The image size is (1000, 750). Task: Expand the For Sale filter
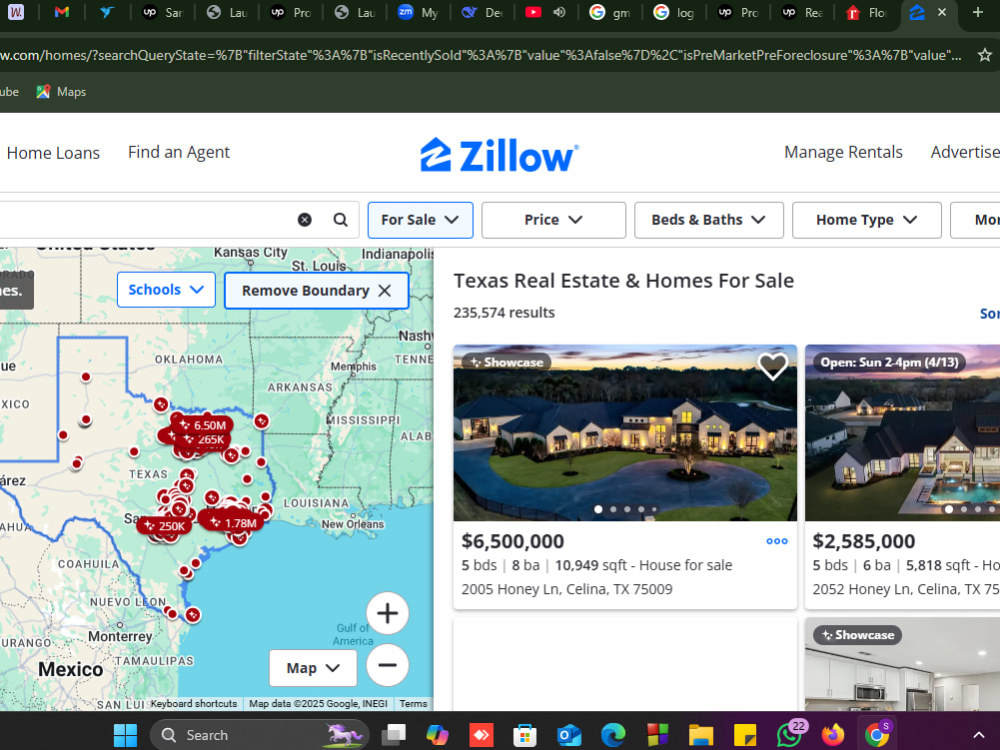pyautogui.click(x=420, y=220)
